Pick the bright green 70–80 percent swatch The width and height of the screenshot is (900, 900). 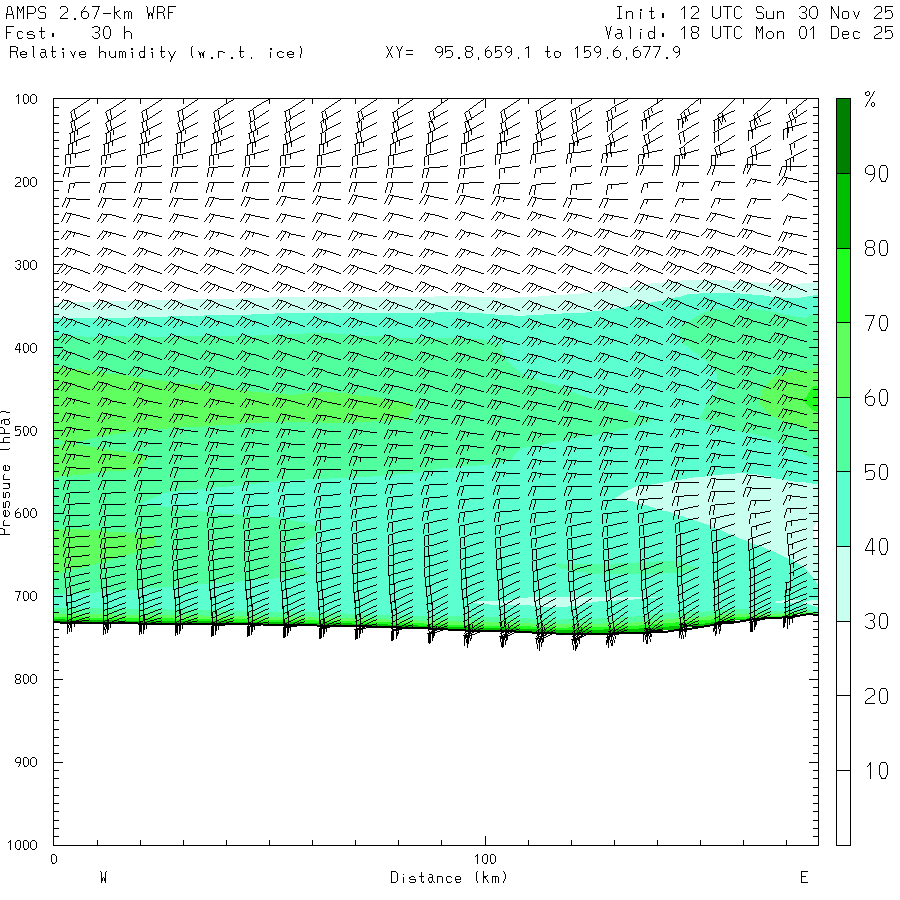click(x=843, y=285)
